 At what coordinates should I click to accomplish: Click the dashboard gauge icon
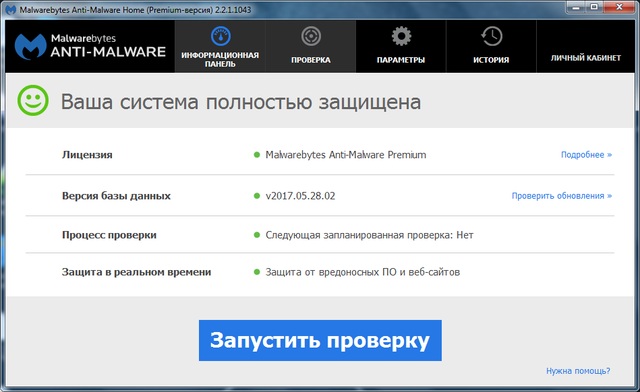point(220,36)
